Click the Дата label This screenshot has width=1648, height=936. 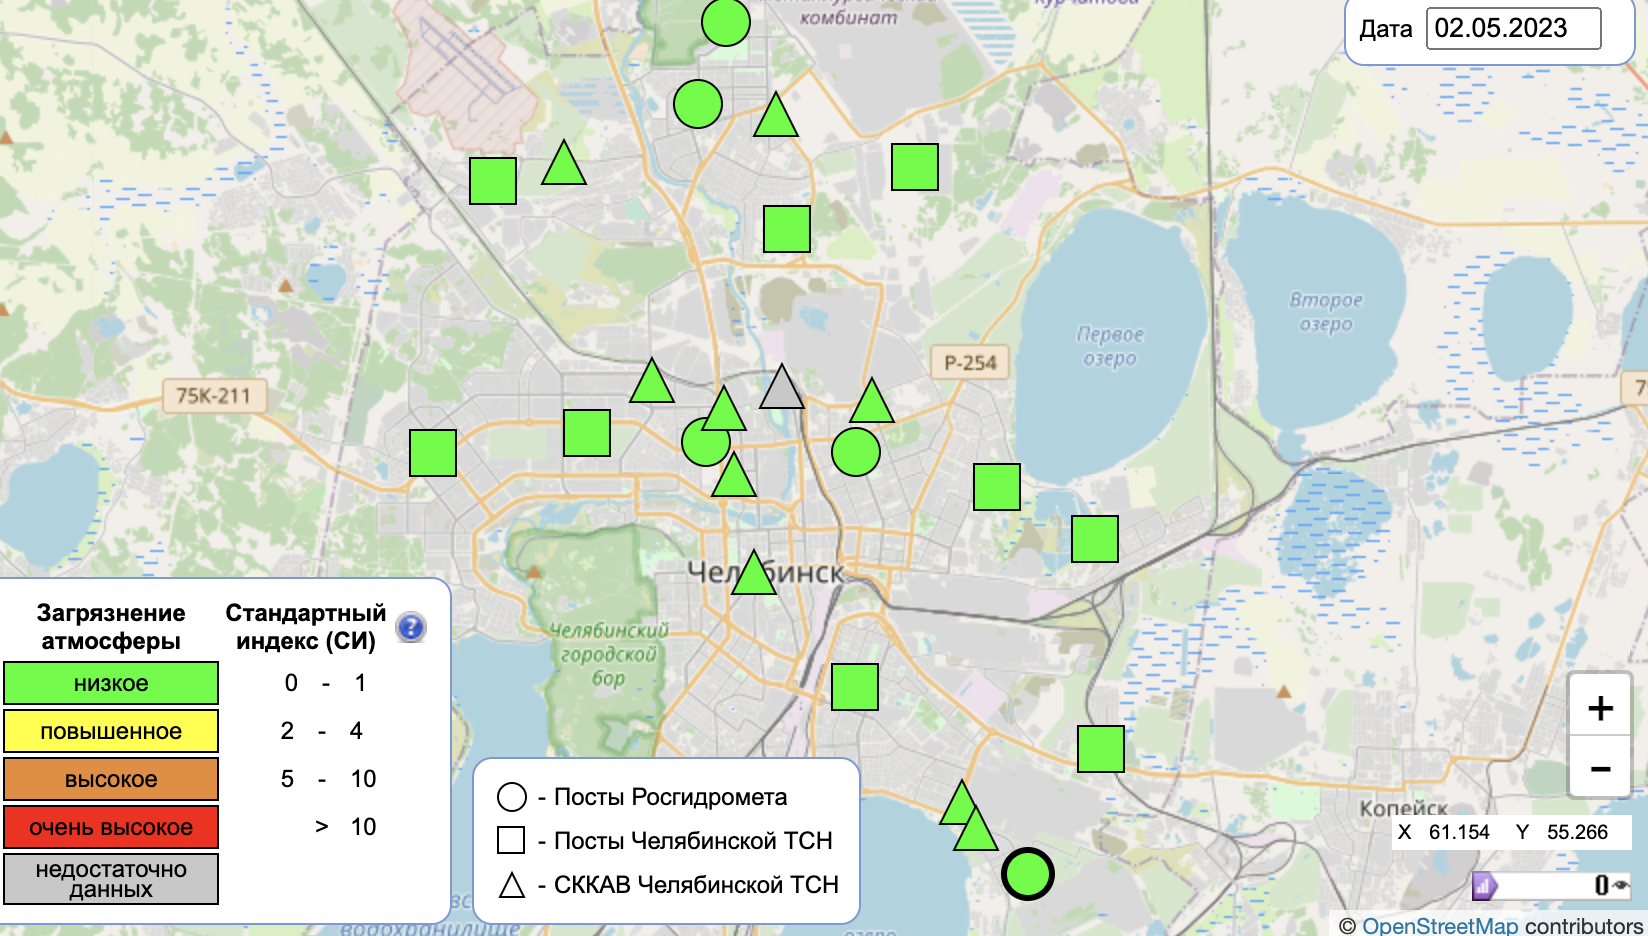click(1386, 29)
